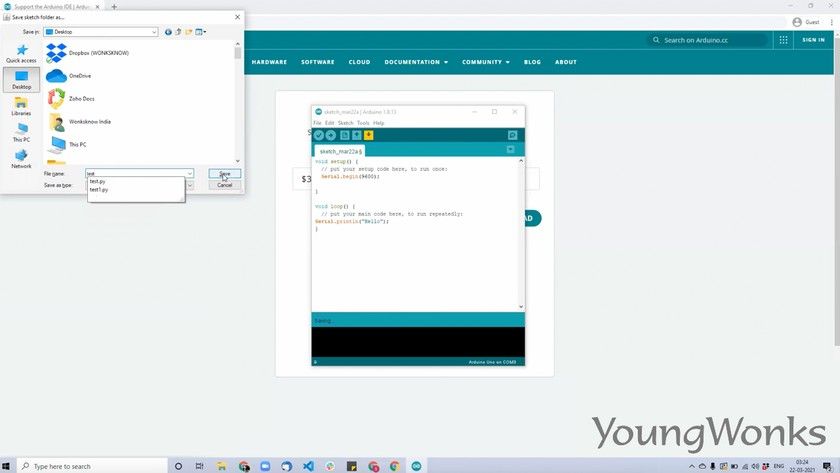Click Save button in save dialog
This screenshot has width=840, height=473.
click(224, 174)
